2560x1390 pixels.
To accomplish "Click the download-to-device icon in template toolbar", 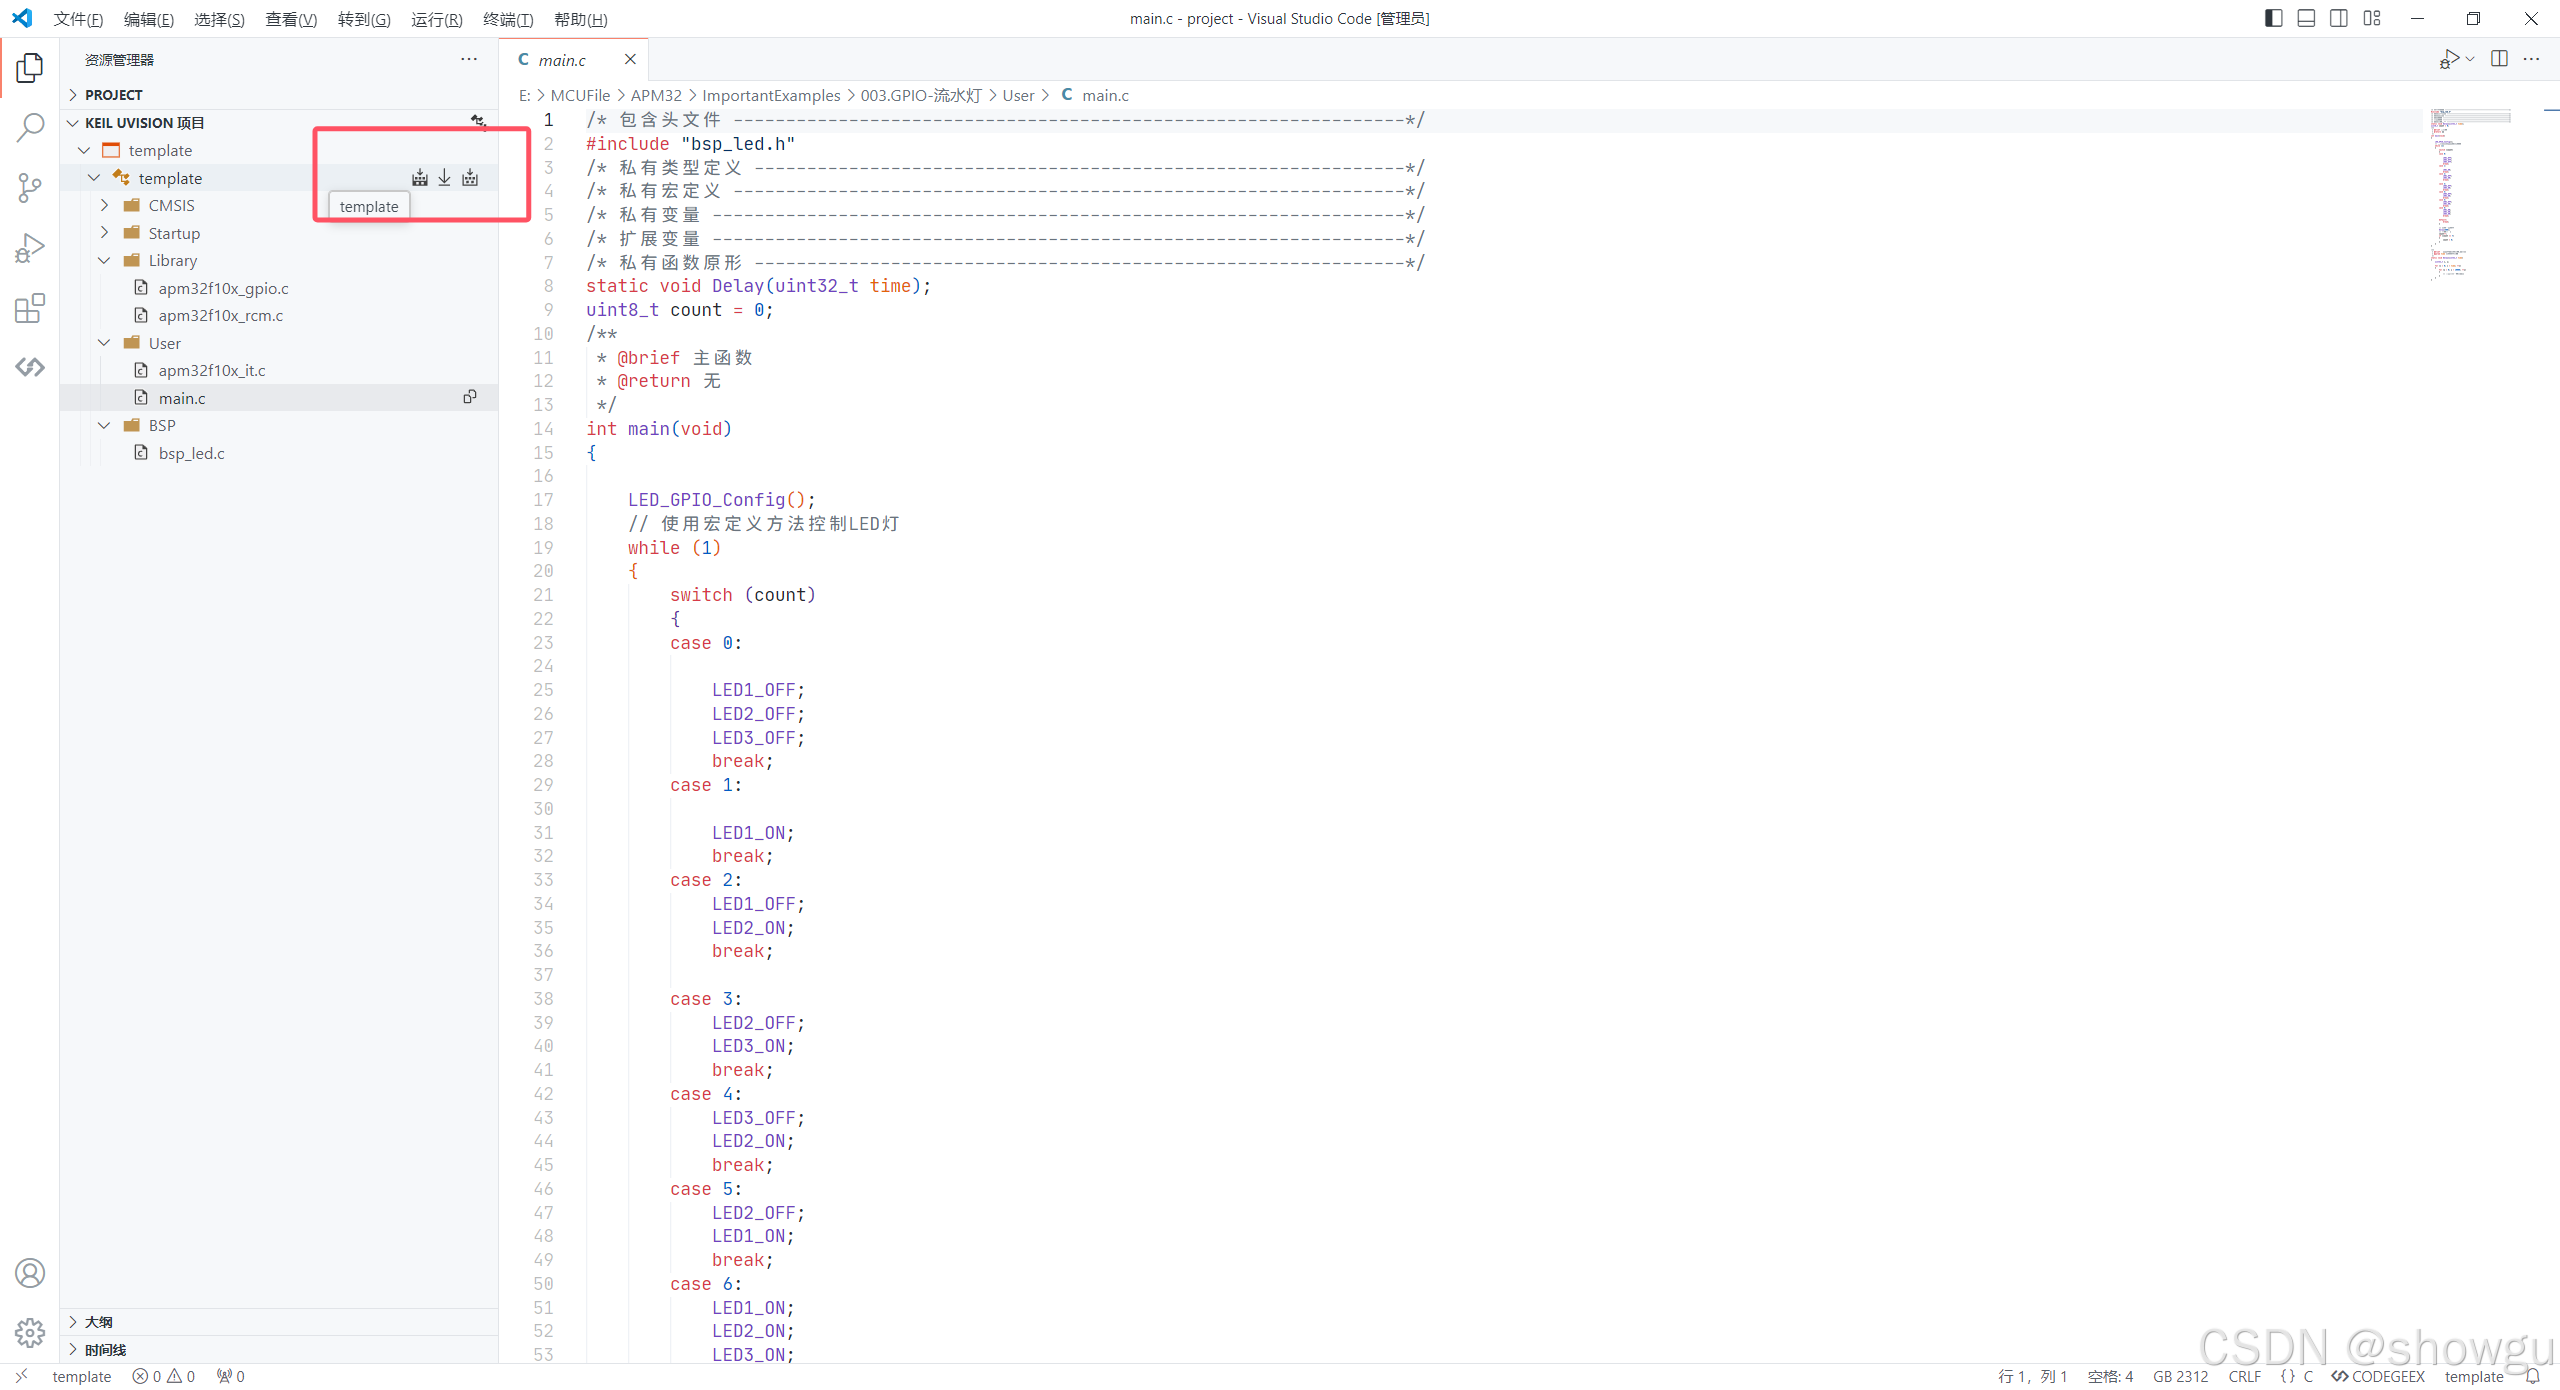I will [x=444, y=177].
